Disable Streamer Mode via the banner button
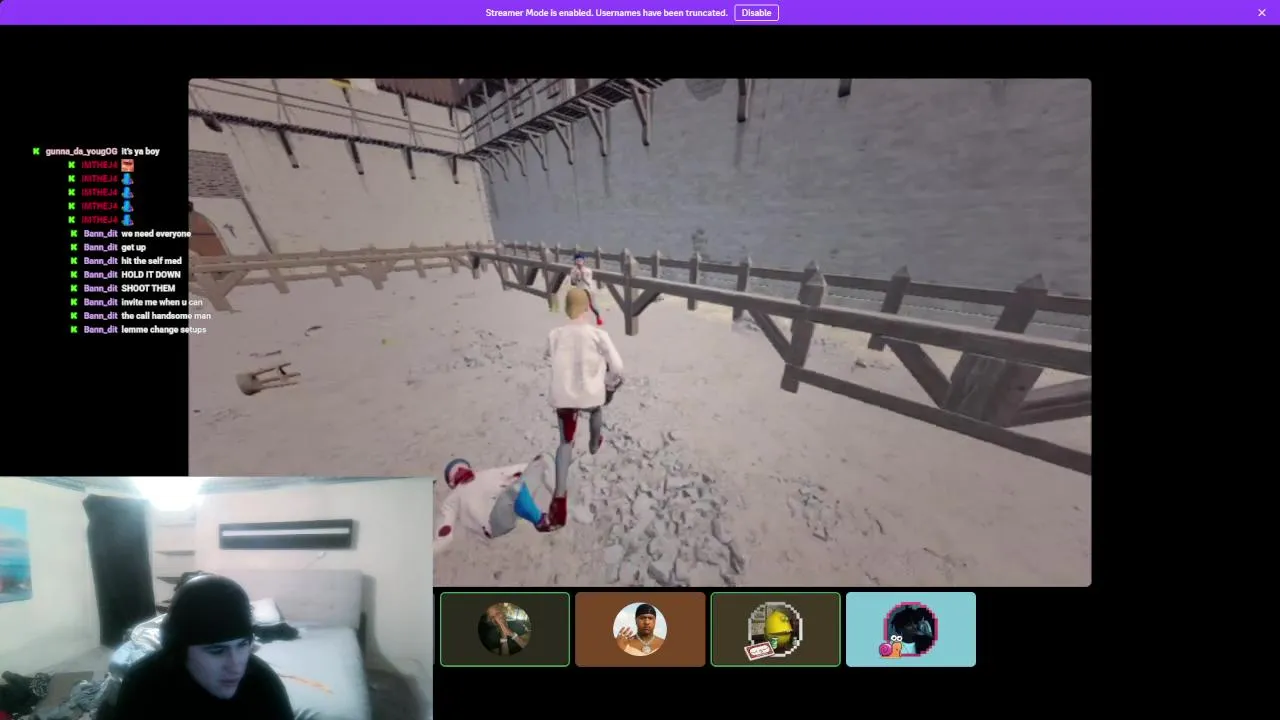This screenshot has height=720, width=1280. (756, 13)
